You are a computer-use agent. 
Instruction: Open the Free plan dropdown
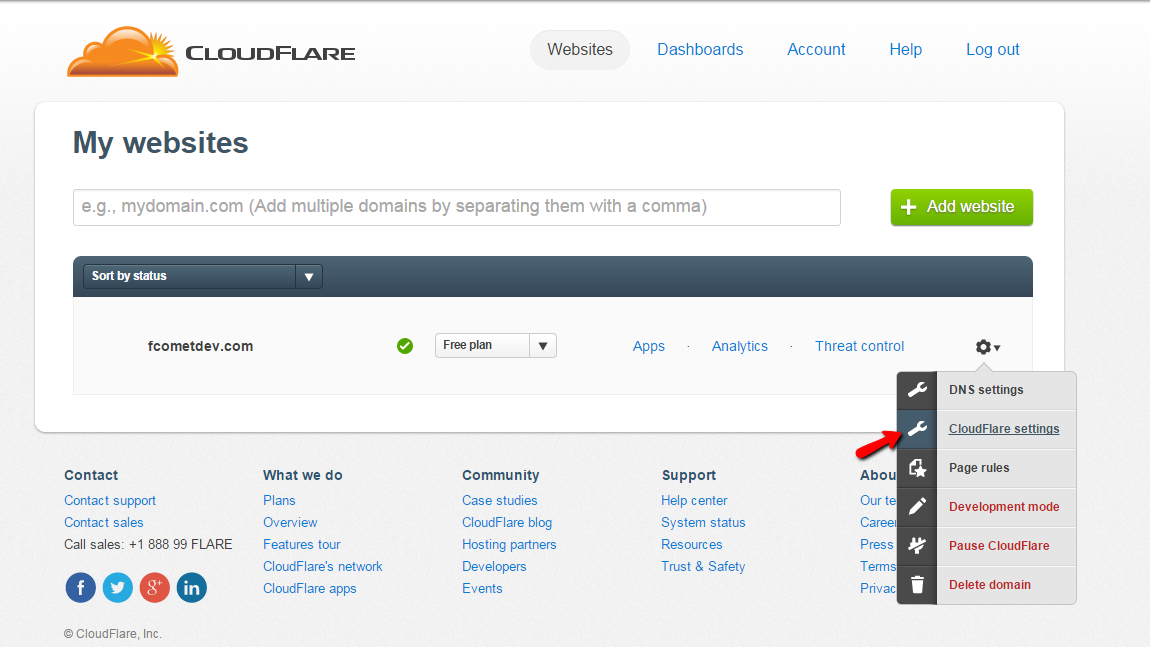point(496,346)
